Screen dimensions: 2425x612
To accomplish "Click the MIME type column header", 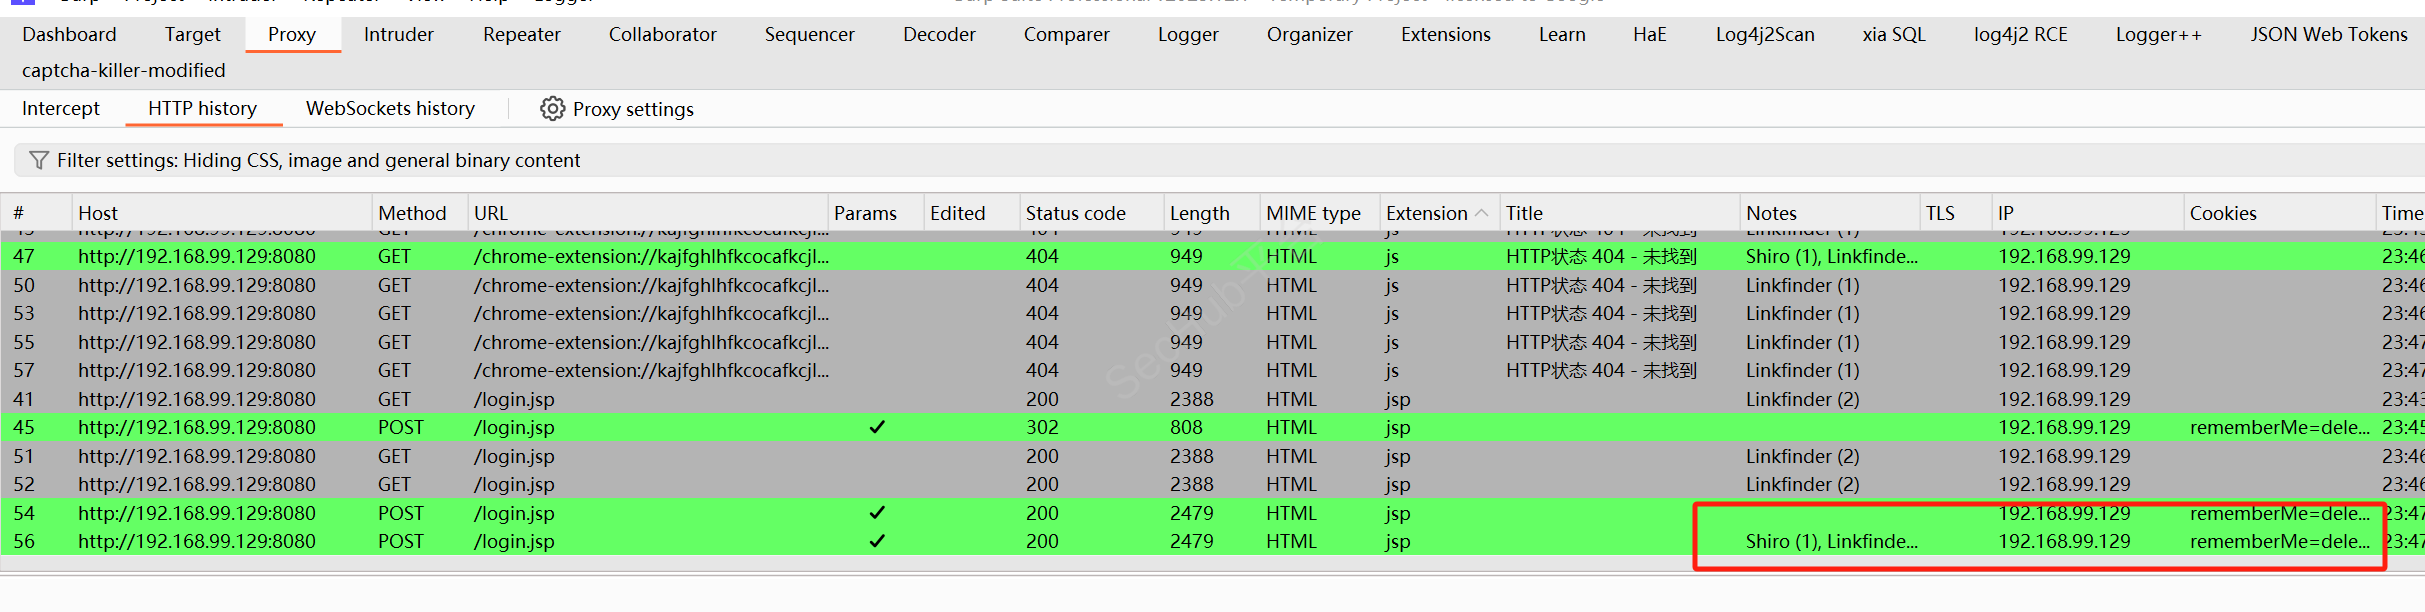I will (1313, 213).
